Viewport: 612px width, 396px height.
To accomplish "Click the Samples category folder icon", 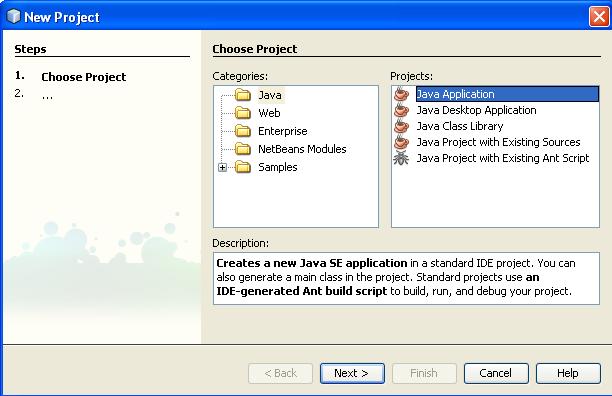I will coord(243,167).
